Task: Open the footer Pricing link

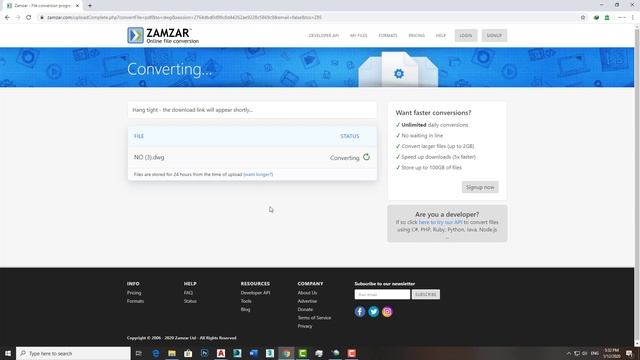Action: [x=134, y=293]
